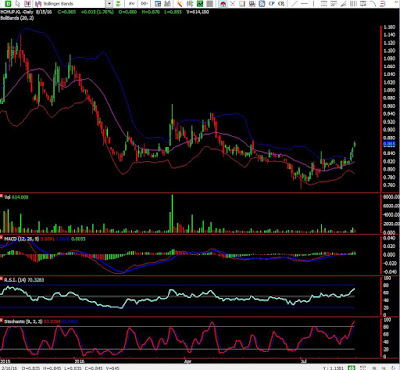Click the candlestick chart type icon
400x370 pixels.
click(x=28, y=4)
